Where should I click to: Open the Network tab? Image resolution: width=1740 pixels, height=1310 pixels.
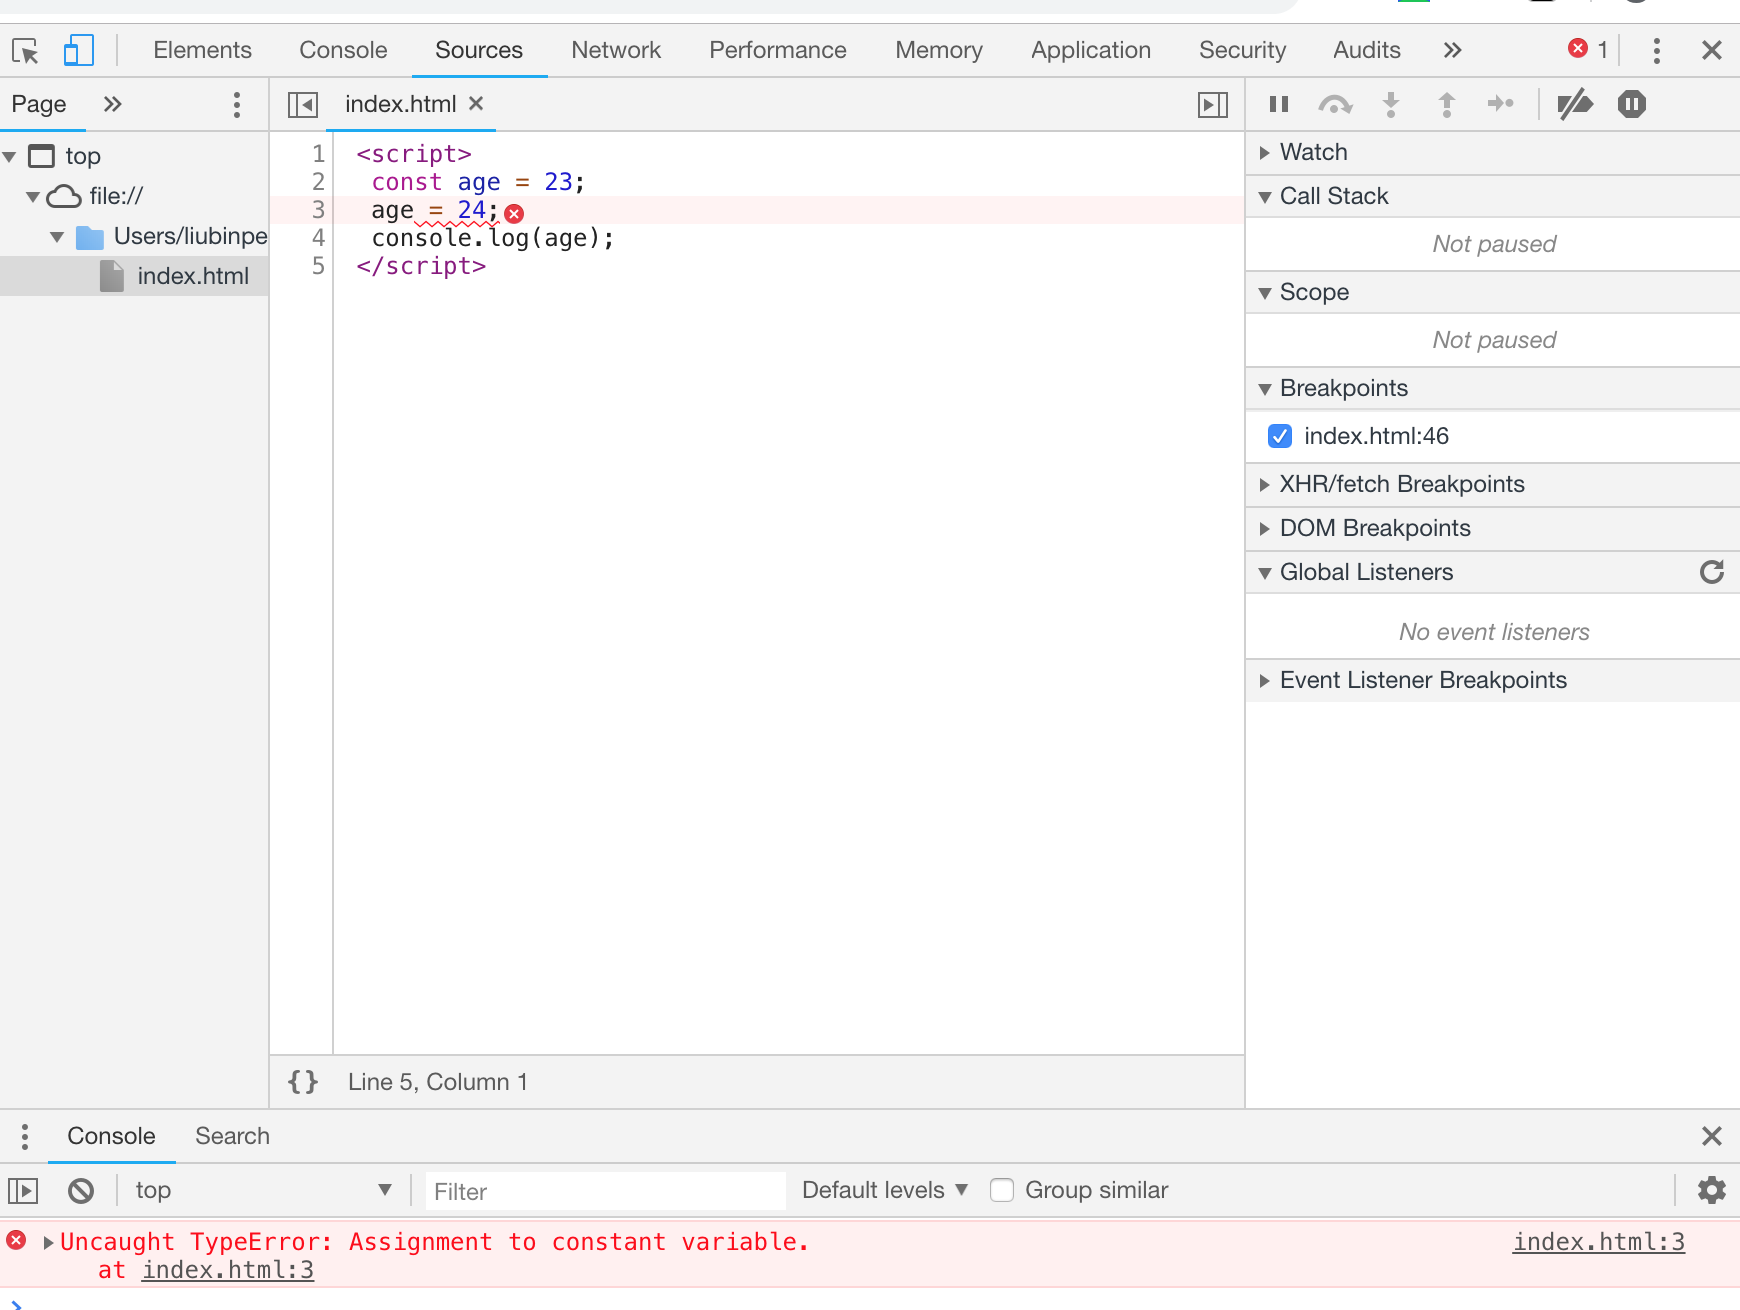click(x=616, y=50)
